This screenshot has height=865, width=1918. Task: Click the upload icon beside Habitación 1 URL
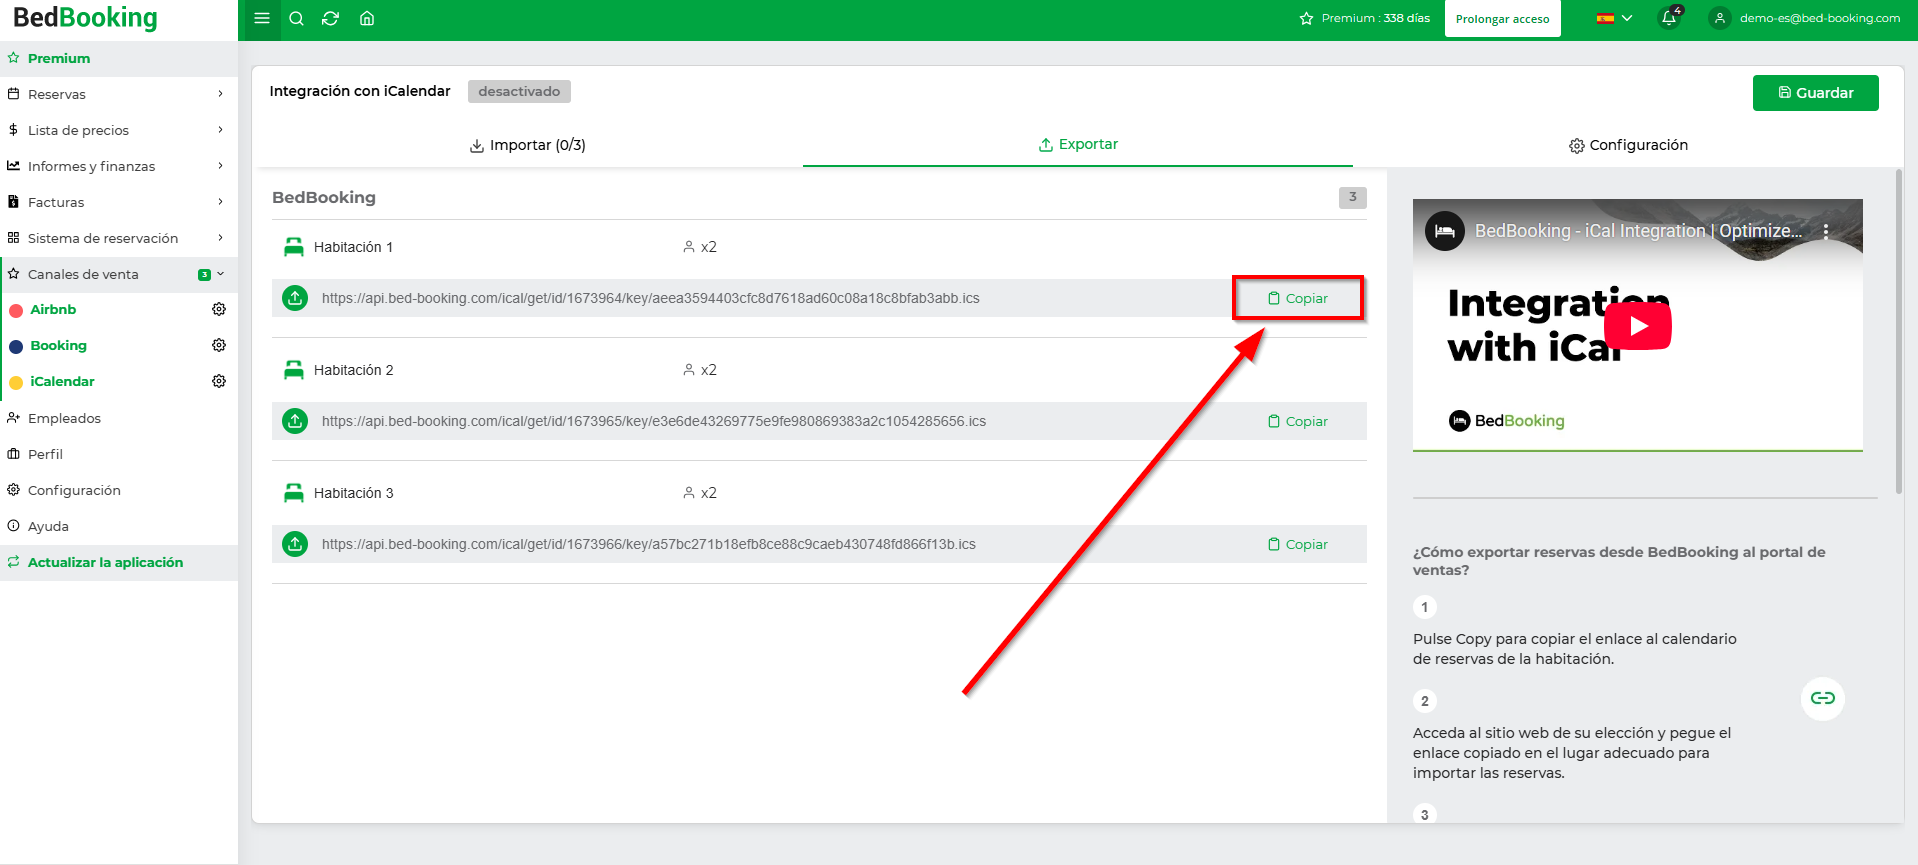click(x=295, y=298)
